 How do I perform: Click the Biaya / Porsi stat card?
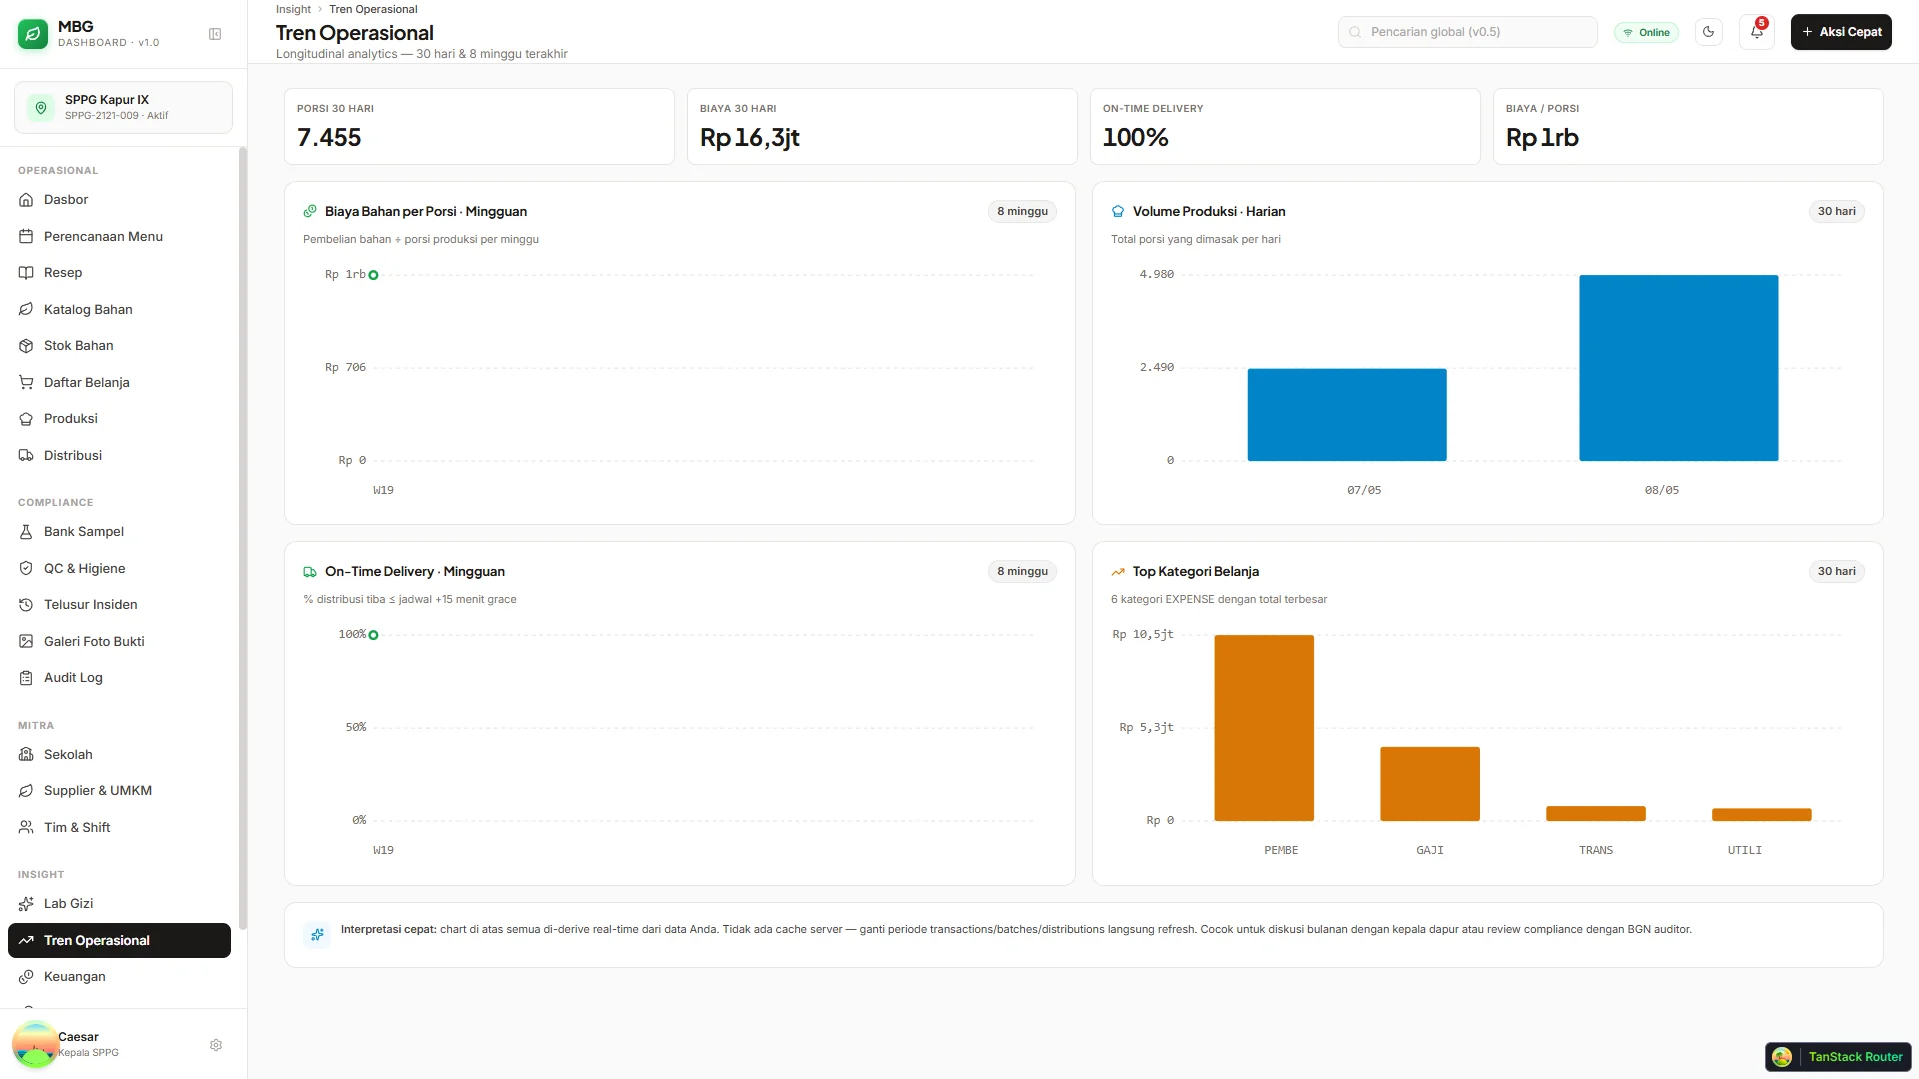click(1688, 126)
